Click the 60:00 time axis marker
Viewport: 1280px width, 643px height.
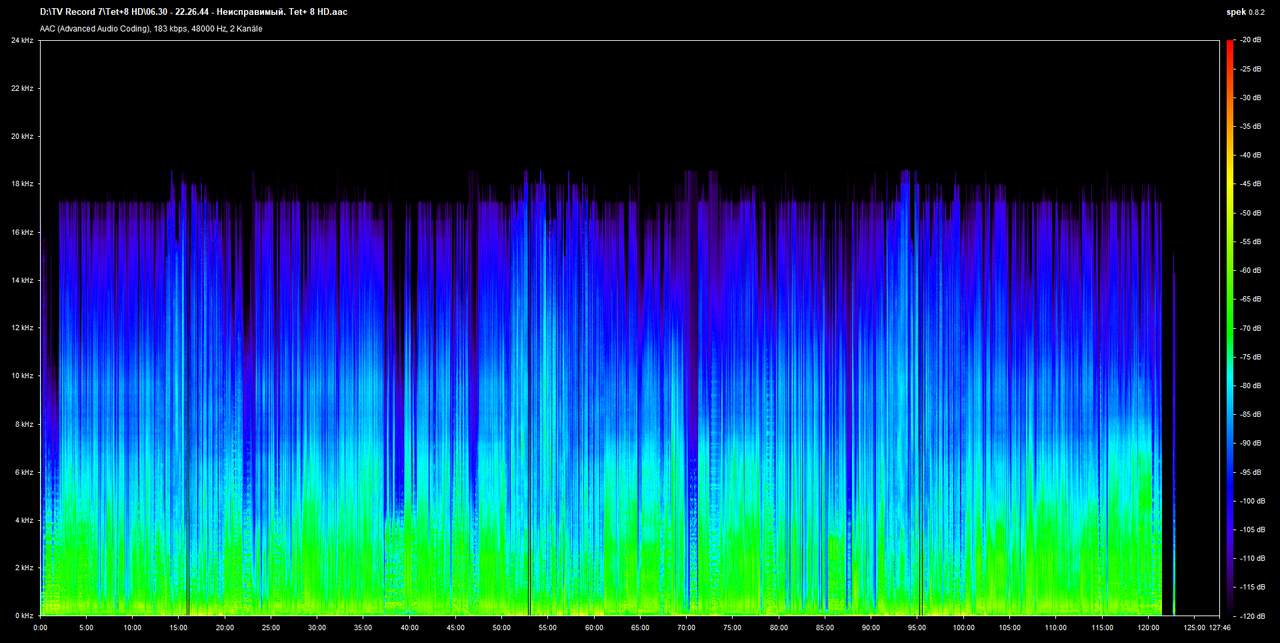(594, 628)
